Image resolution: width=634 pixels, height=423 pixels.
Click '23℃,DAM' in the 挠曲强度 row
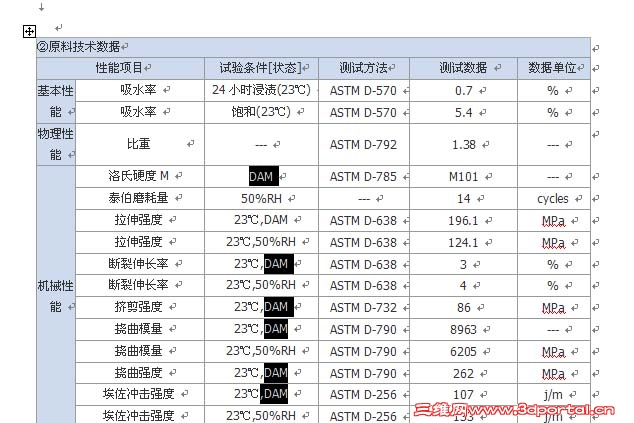pos(261,372)
